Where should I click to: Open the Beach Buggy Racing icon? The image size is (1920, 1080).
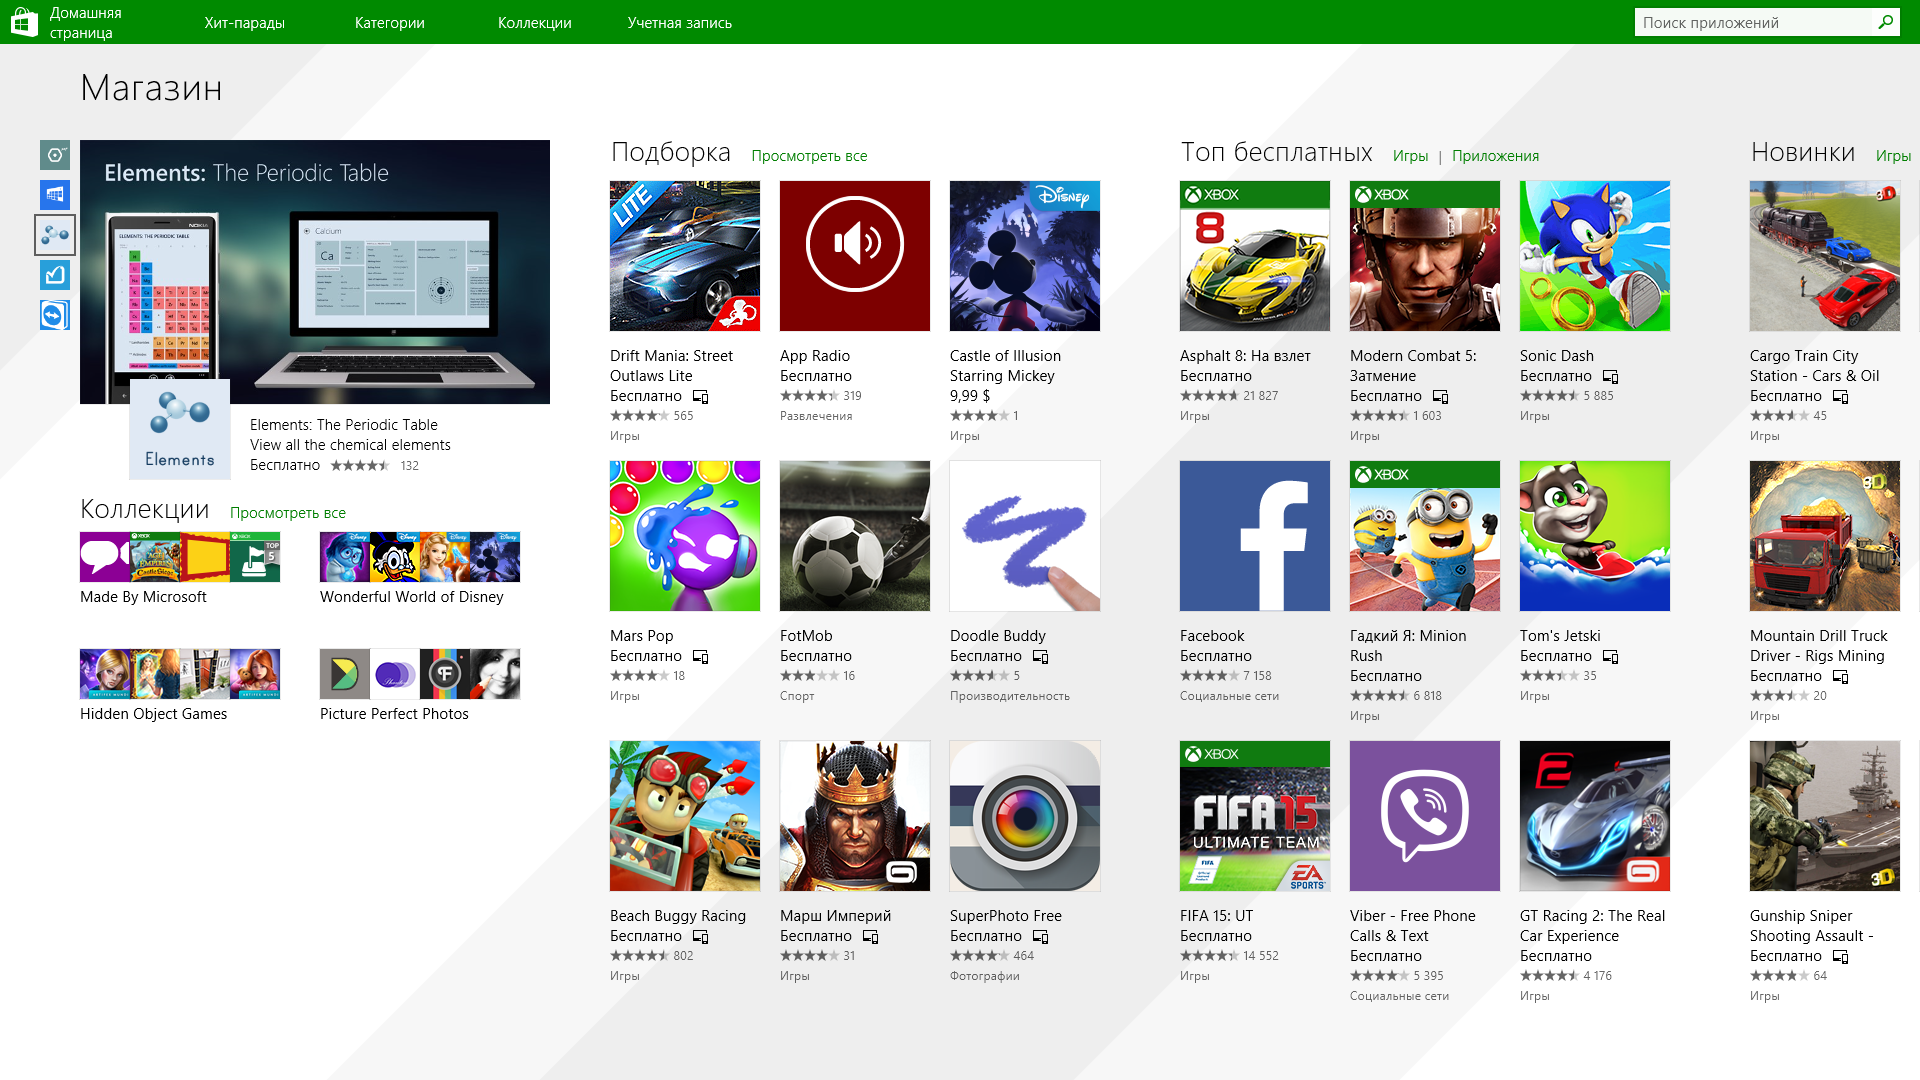(685, 816)
